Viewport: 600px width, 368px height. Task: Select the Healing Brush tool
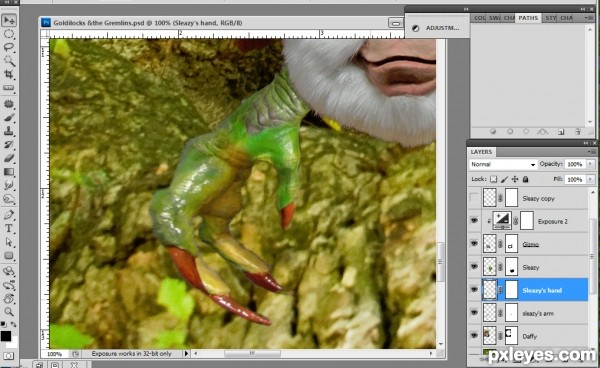[9, 104]
